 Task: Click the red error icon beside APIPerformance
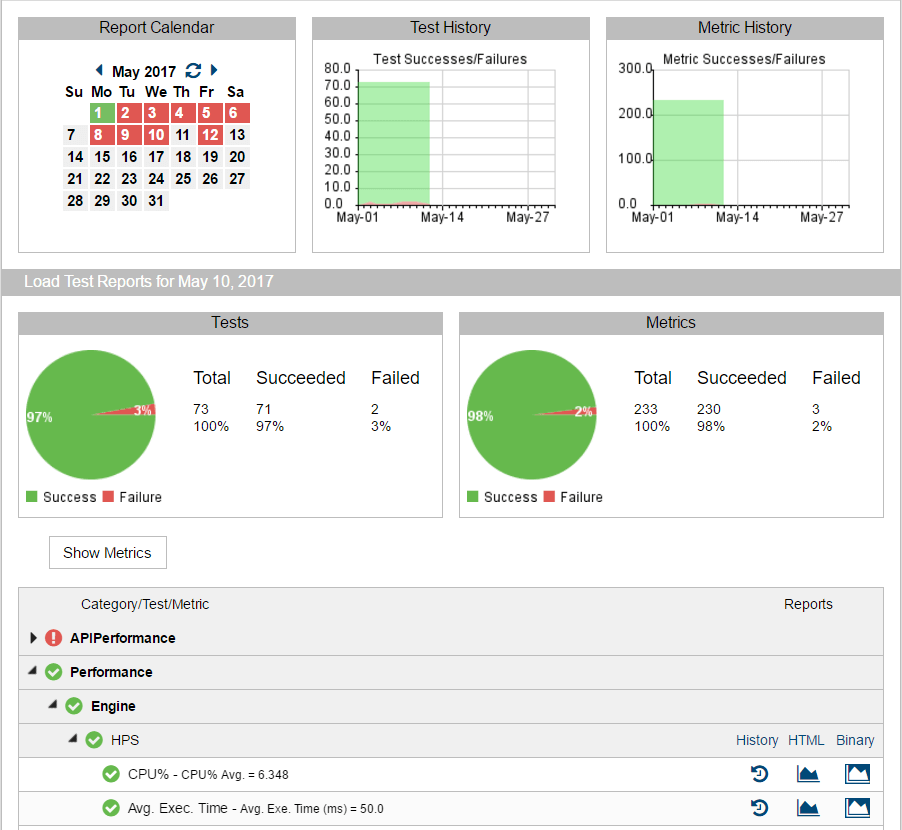pyautogui.click(x=53, y=637)
